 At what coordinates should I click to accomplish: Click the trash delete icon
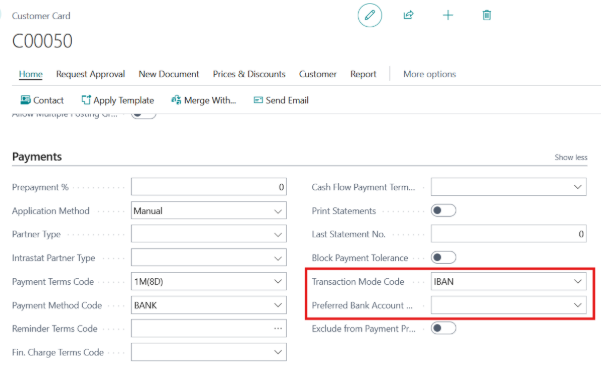tap(487, 15)
